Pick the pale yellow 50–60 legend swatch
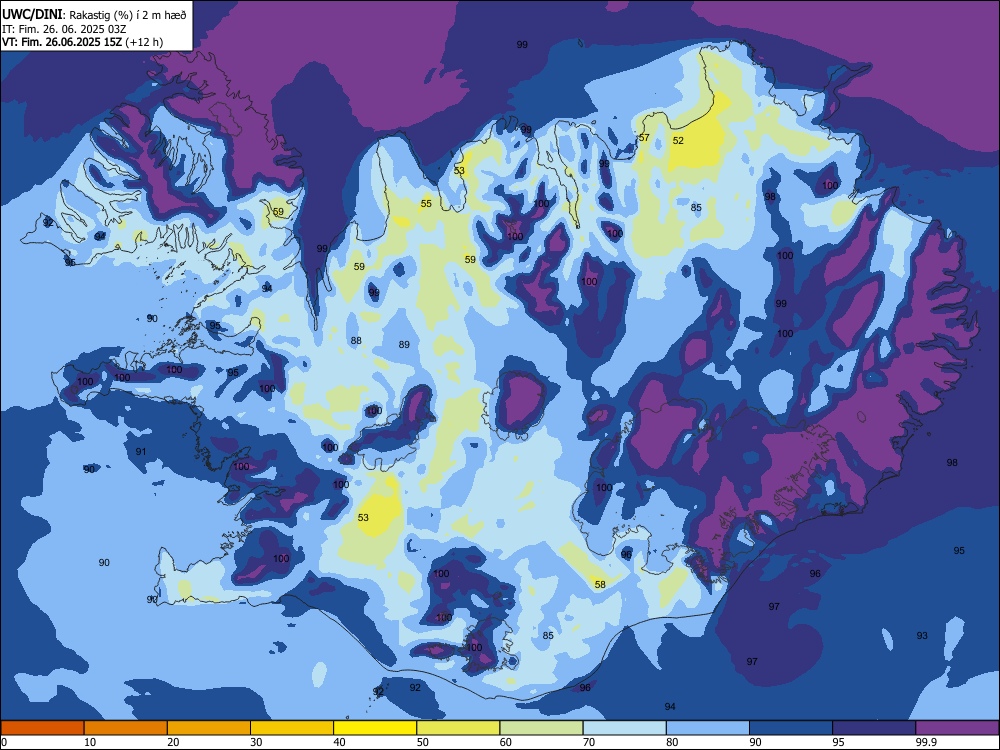The image size is (1000, 750). (458, 728)
